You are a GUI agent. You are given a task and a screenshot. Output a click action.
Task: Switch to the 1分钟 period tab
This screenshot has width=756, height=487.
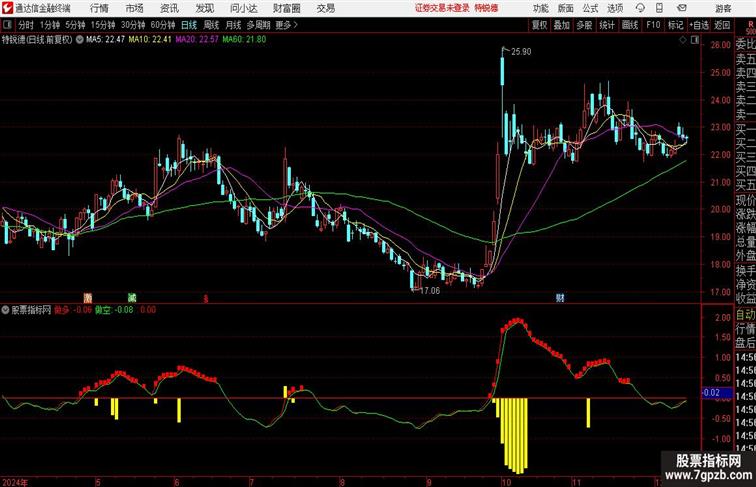click(x=50, y=25)
